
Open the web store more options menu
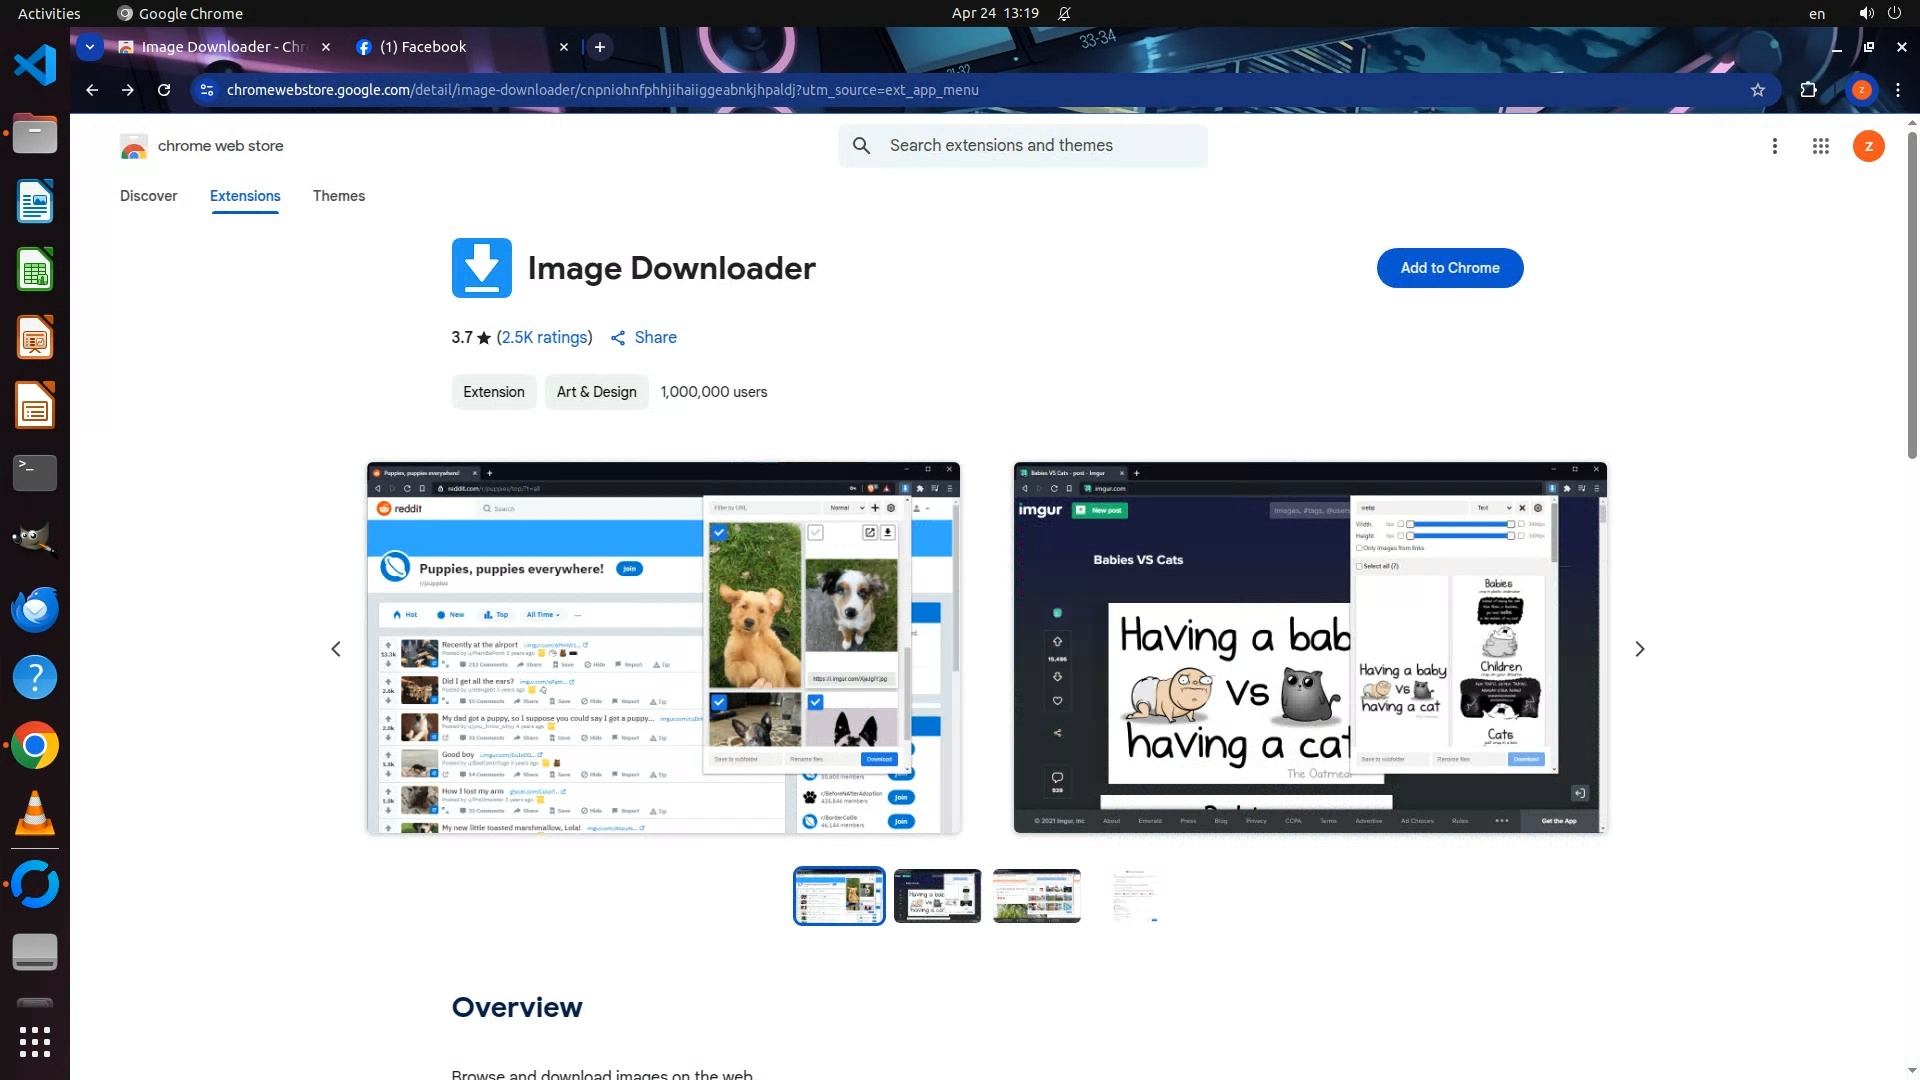1774,146
